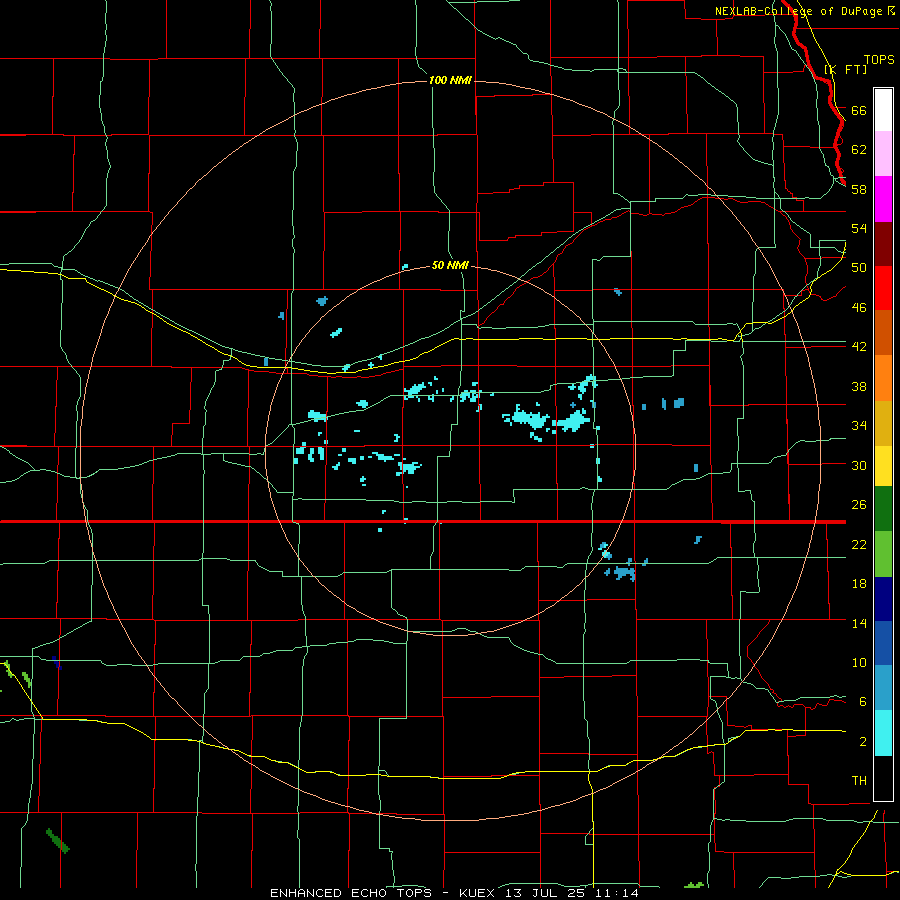Click the "30" legend value

point(859,465)
